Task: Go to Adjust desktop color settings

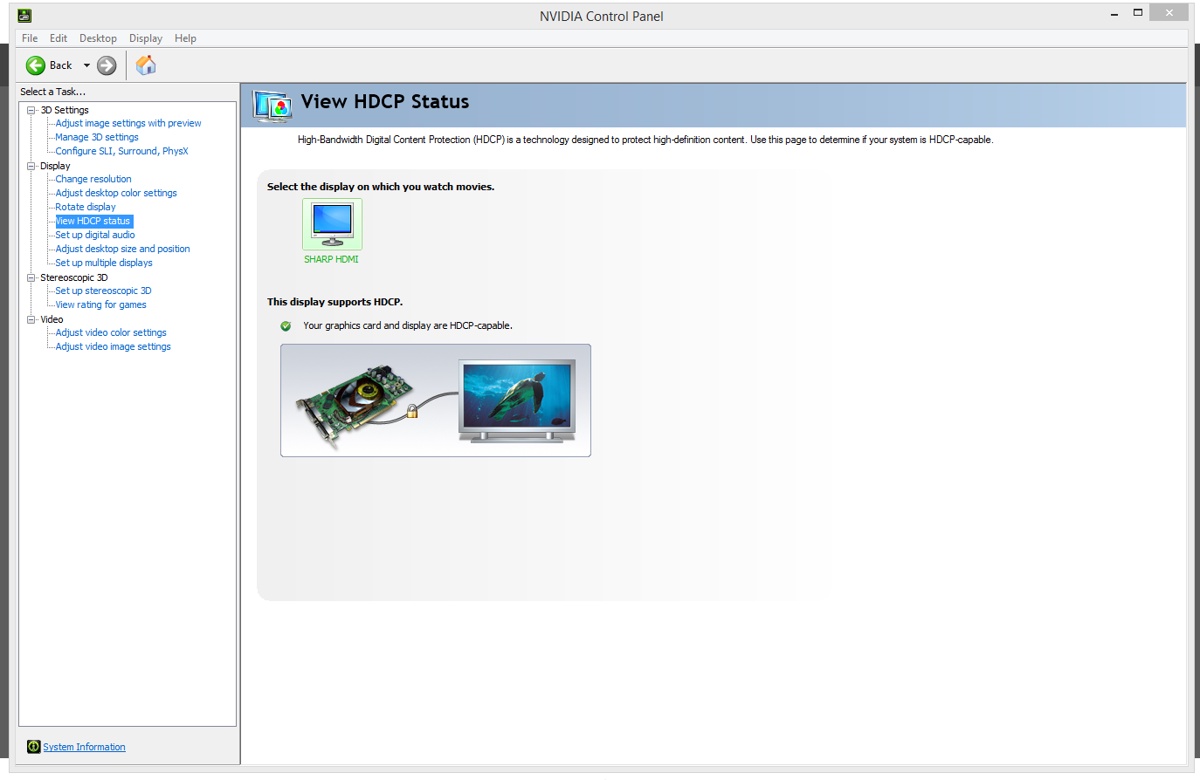Action: click(x=116, y=193)
